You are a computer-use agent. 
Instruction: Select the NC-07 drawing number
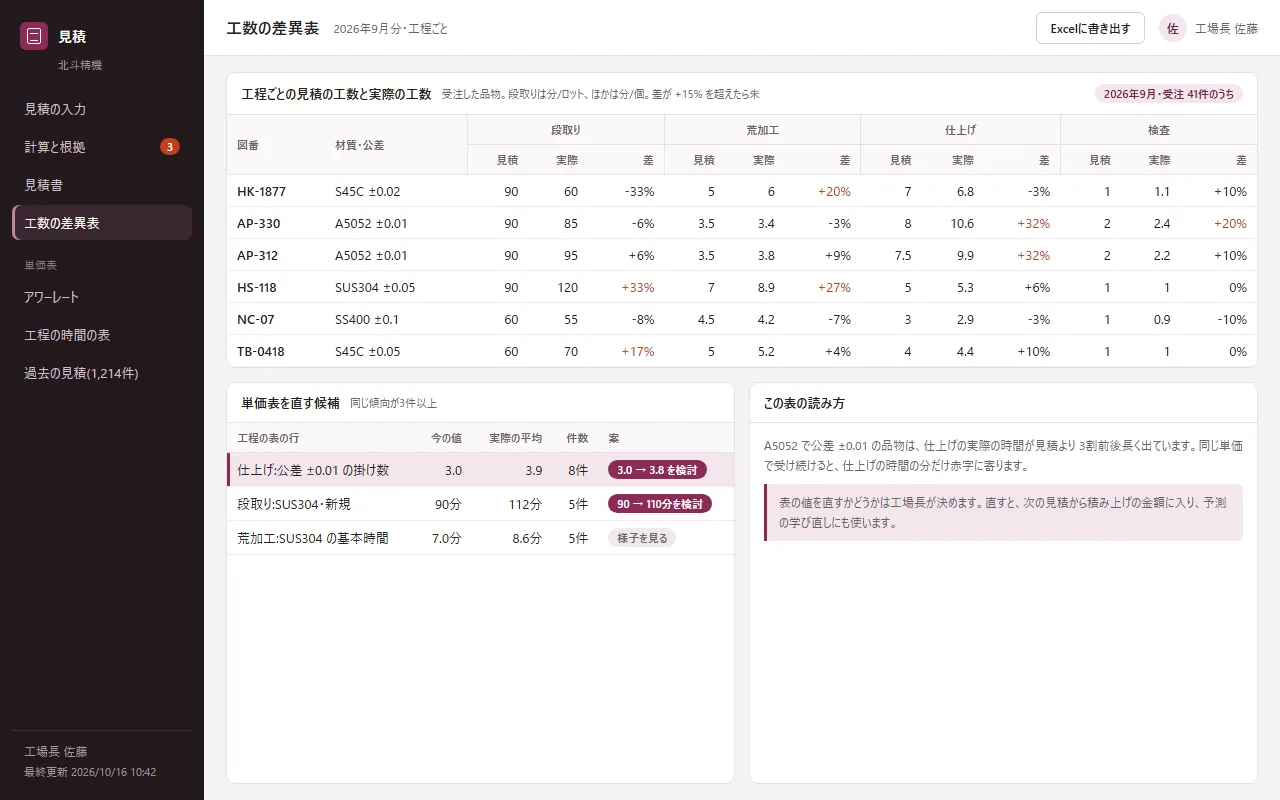pyautogui.click(x=256, y=320)
